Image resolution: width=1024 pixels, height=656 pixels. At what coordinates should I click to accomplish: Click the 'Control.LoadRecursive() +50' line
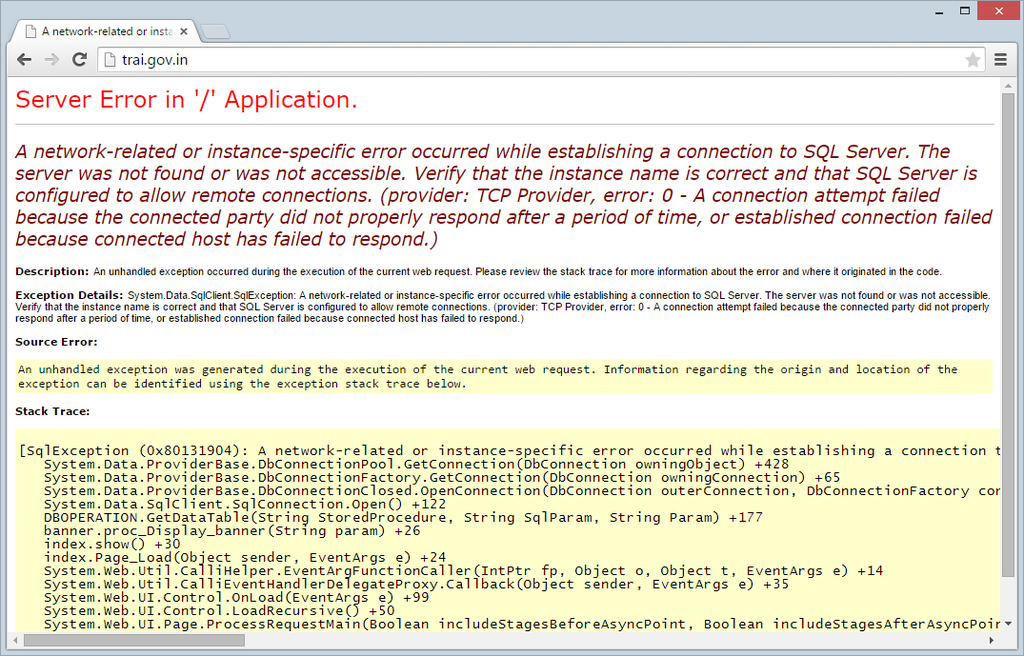point(219,611)
